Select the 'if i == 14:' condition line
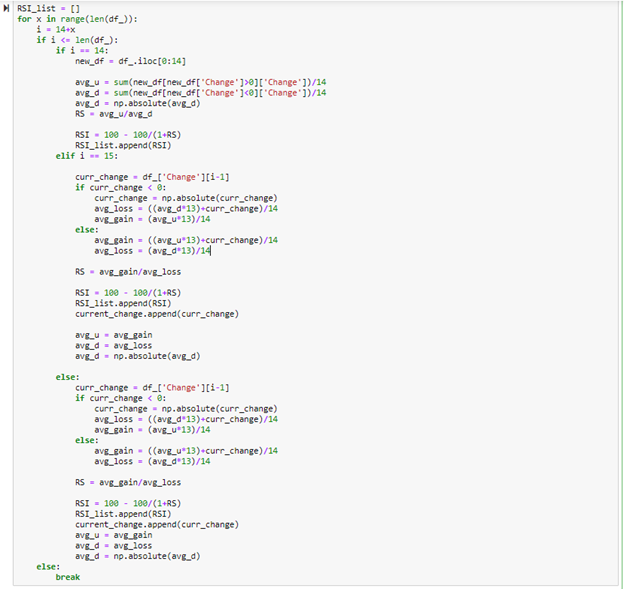Screen dimensions: 624x589 [80, 50]
